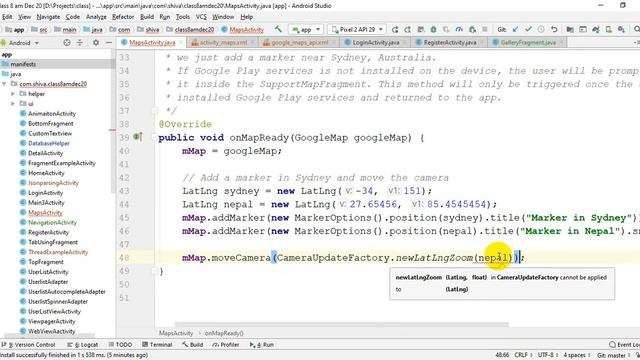Fold the comment block ending at line 37
Screen dimensions: 640x360
coord(154,111)
